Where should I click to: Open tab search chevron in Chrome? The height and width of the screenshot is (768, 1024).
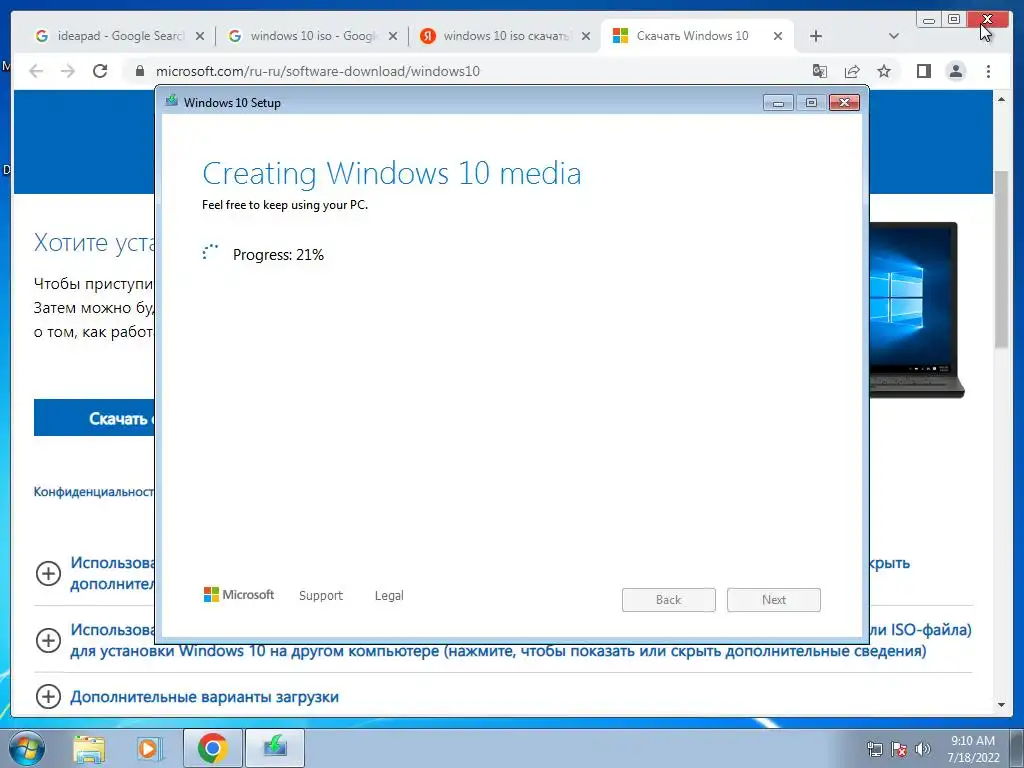click(894, 36)
